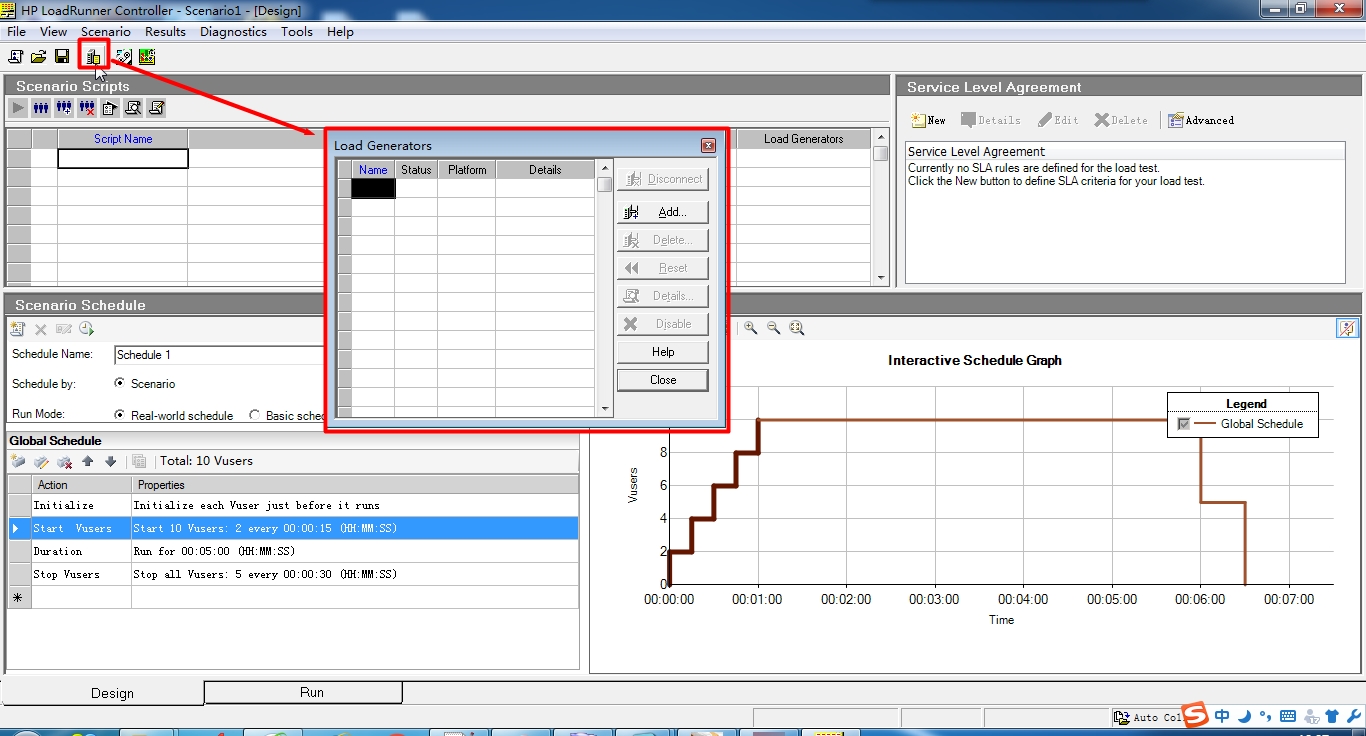Click the Platform column header in dialog
This screenshot has height=736, width=1366.
pyautogui.click(x=467, y=170)
